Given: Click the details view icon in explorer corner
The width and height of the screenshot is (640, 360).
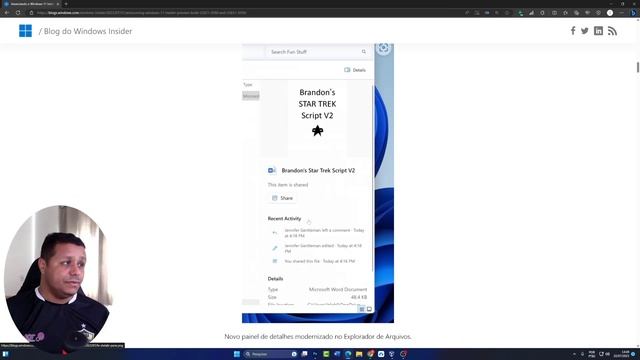Looking at the screenshot, I should pos(362,309).
